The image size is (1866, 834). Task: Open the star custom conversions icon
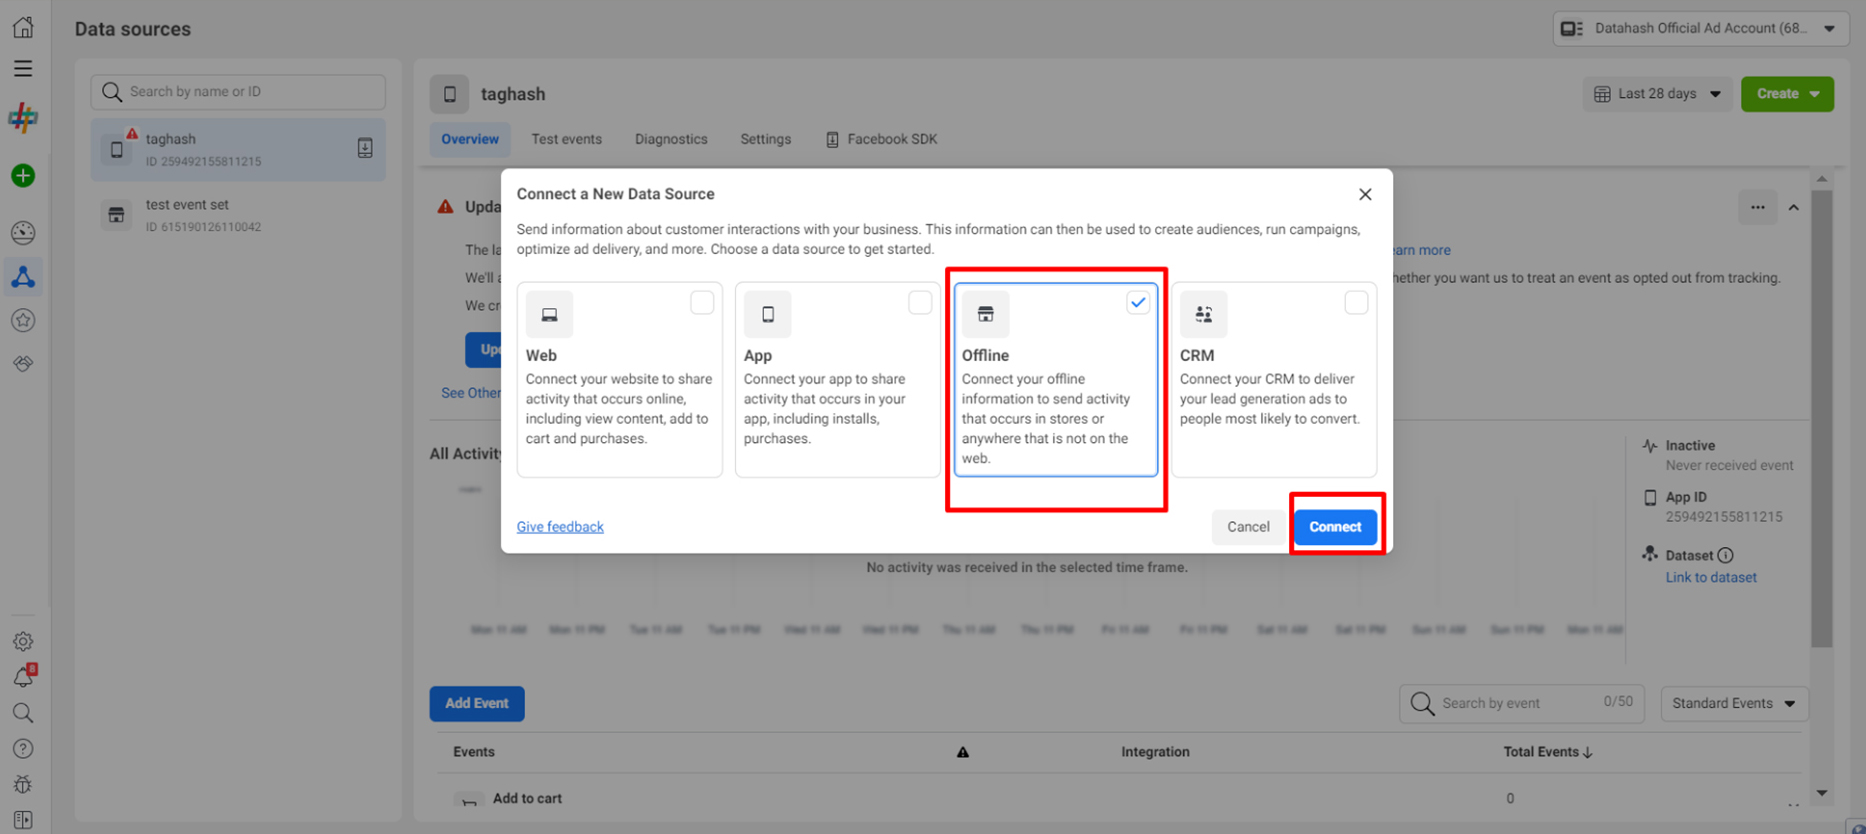coord(23,320)
